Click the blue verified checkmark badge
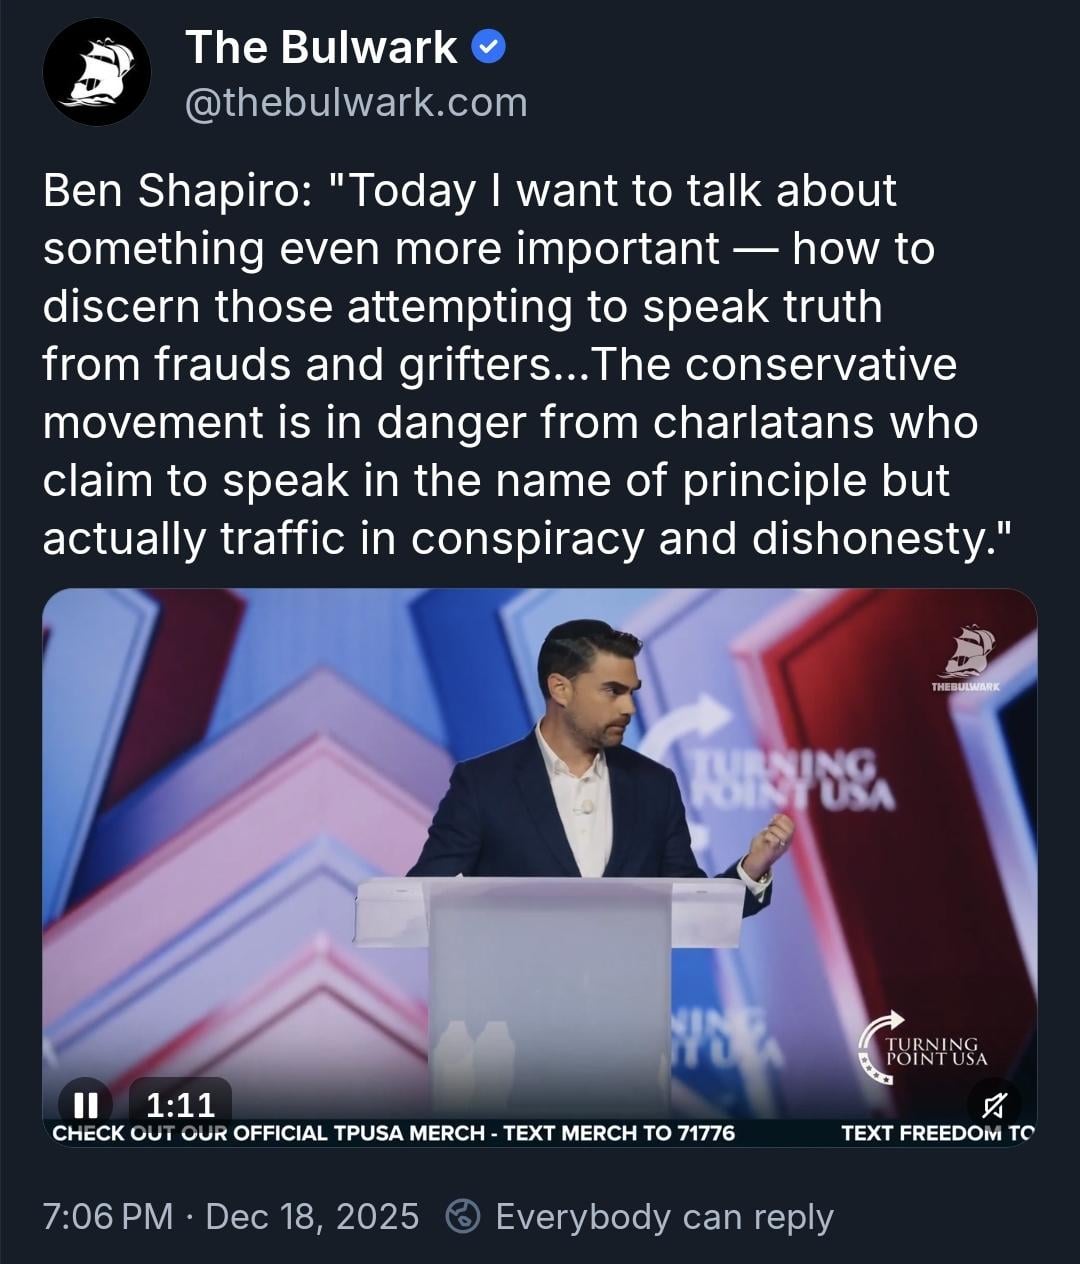Screen dimensions: 1080x1264 click(x=488, y=47)
